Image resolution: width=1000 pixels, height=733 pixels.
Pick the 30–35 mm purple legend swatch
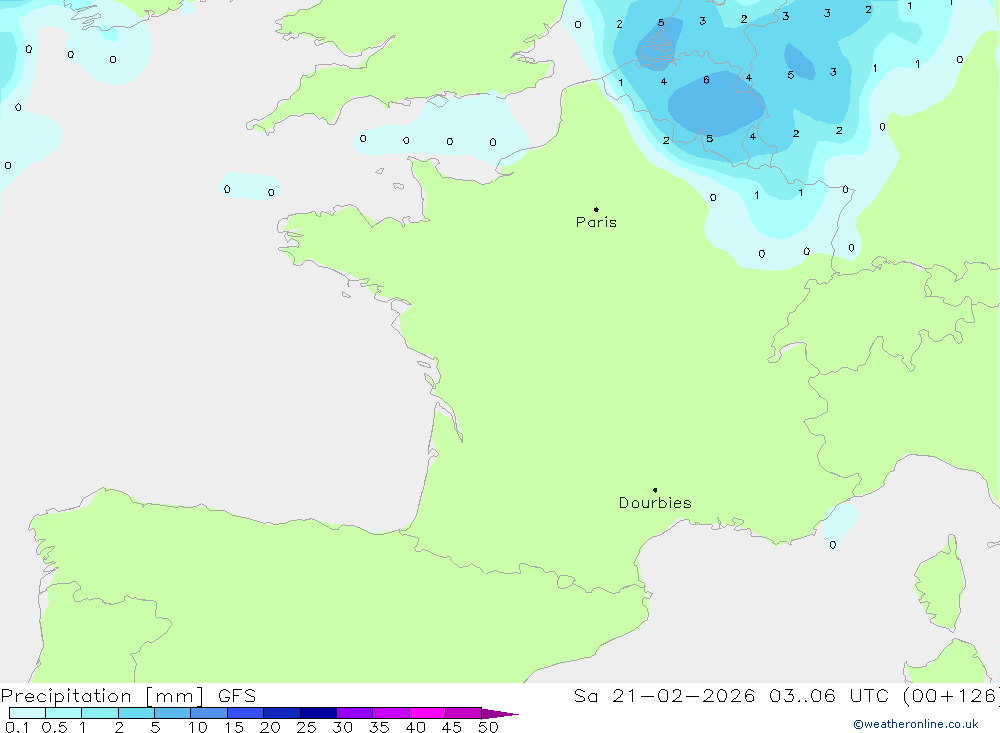pos(354,713)
